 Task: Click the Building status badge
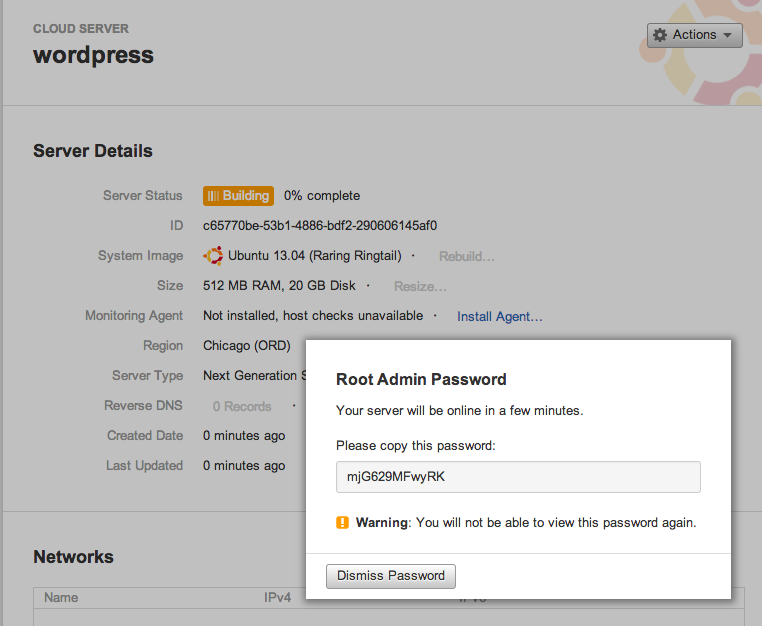click(x=238, y=196)
